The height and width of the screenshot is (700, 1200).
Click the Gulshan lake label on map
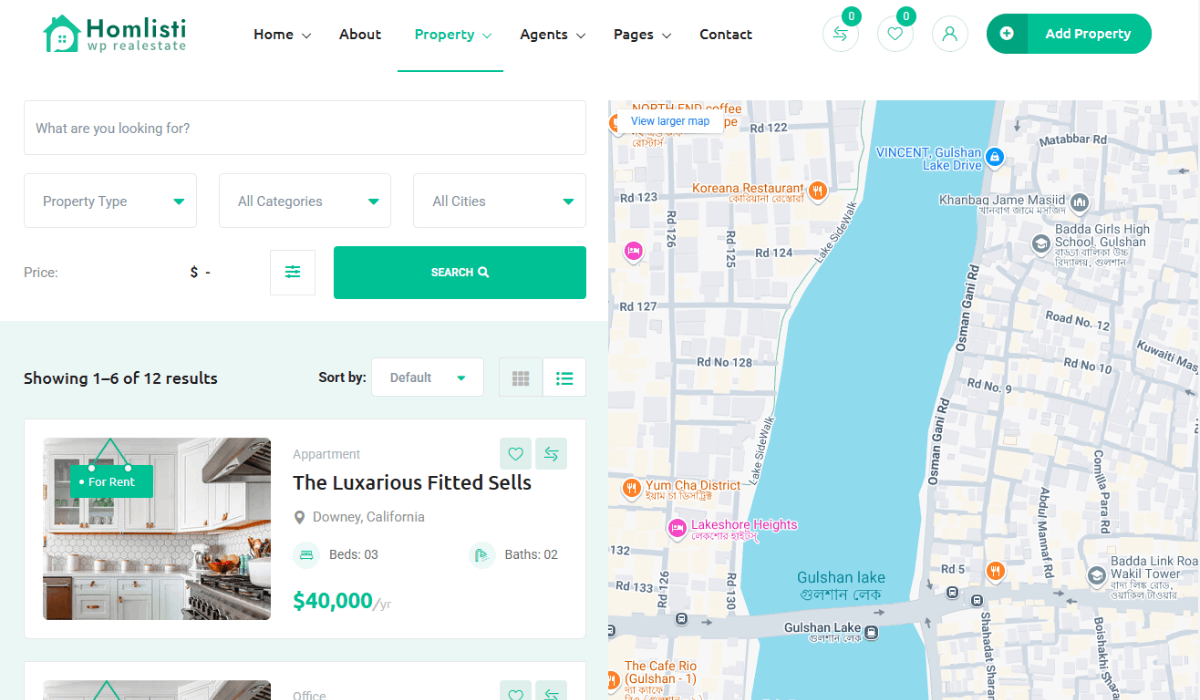(841, 585)
